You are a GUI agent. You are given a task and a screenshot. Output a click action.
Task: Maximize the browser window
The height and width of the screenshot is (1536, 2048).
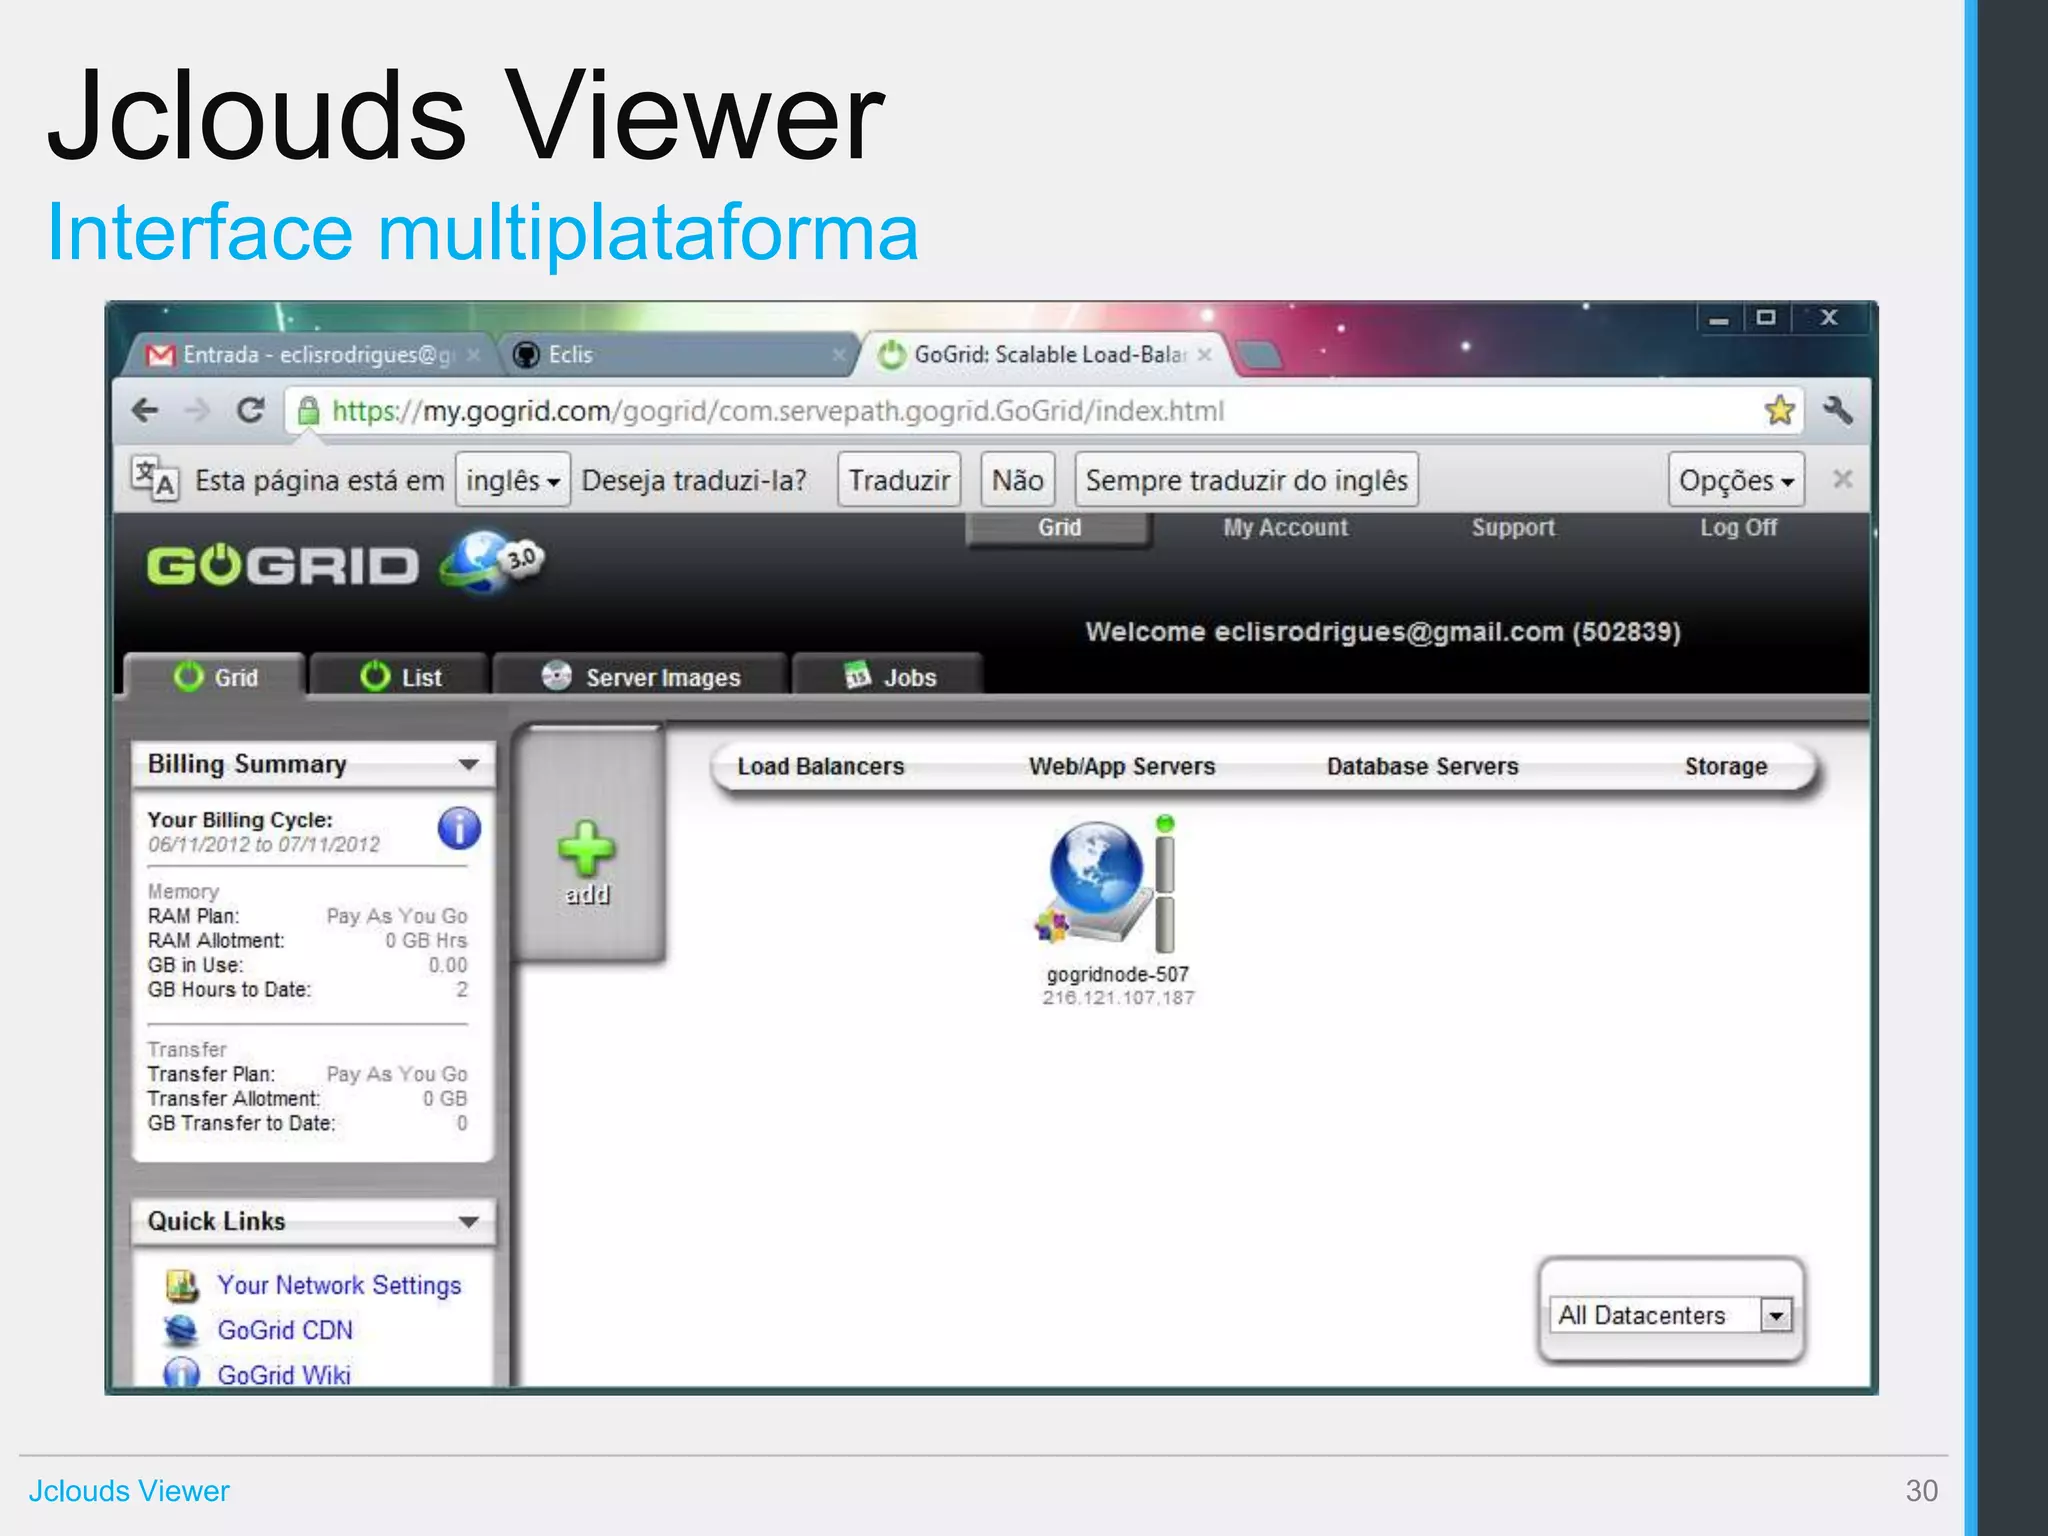(x=1766, y=318)
